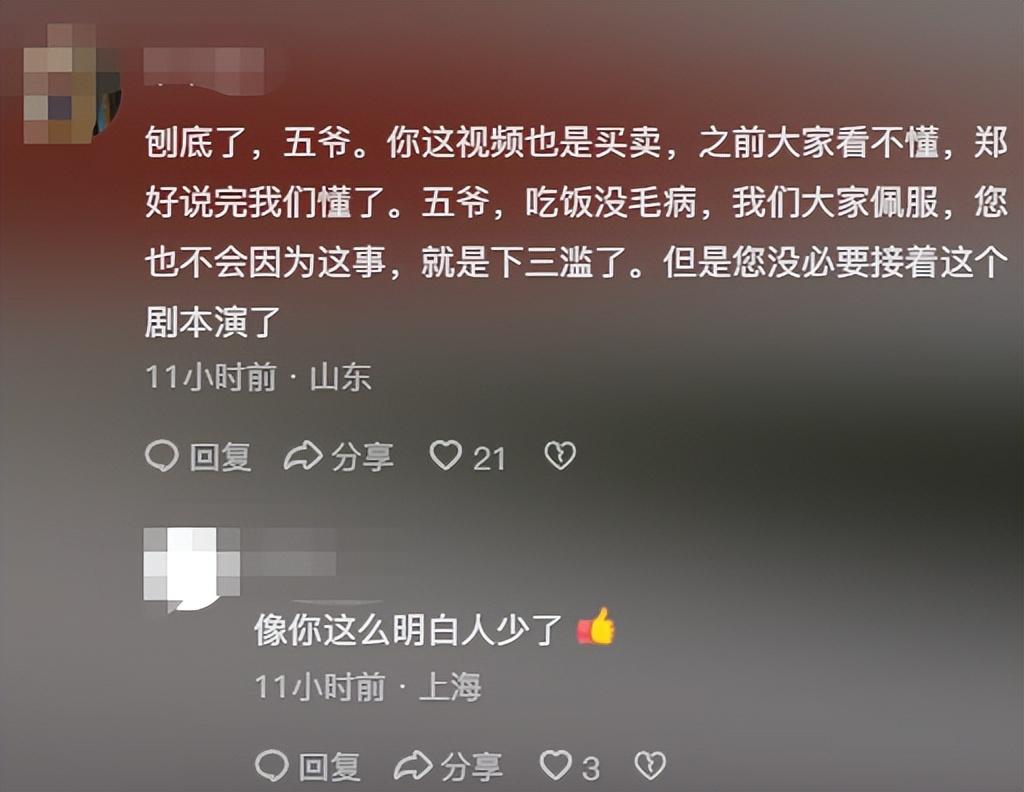The image size is (1024, 792).
Task: Dislike the Shandong comment via broken heart
Action: click(x=560, y=456)
